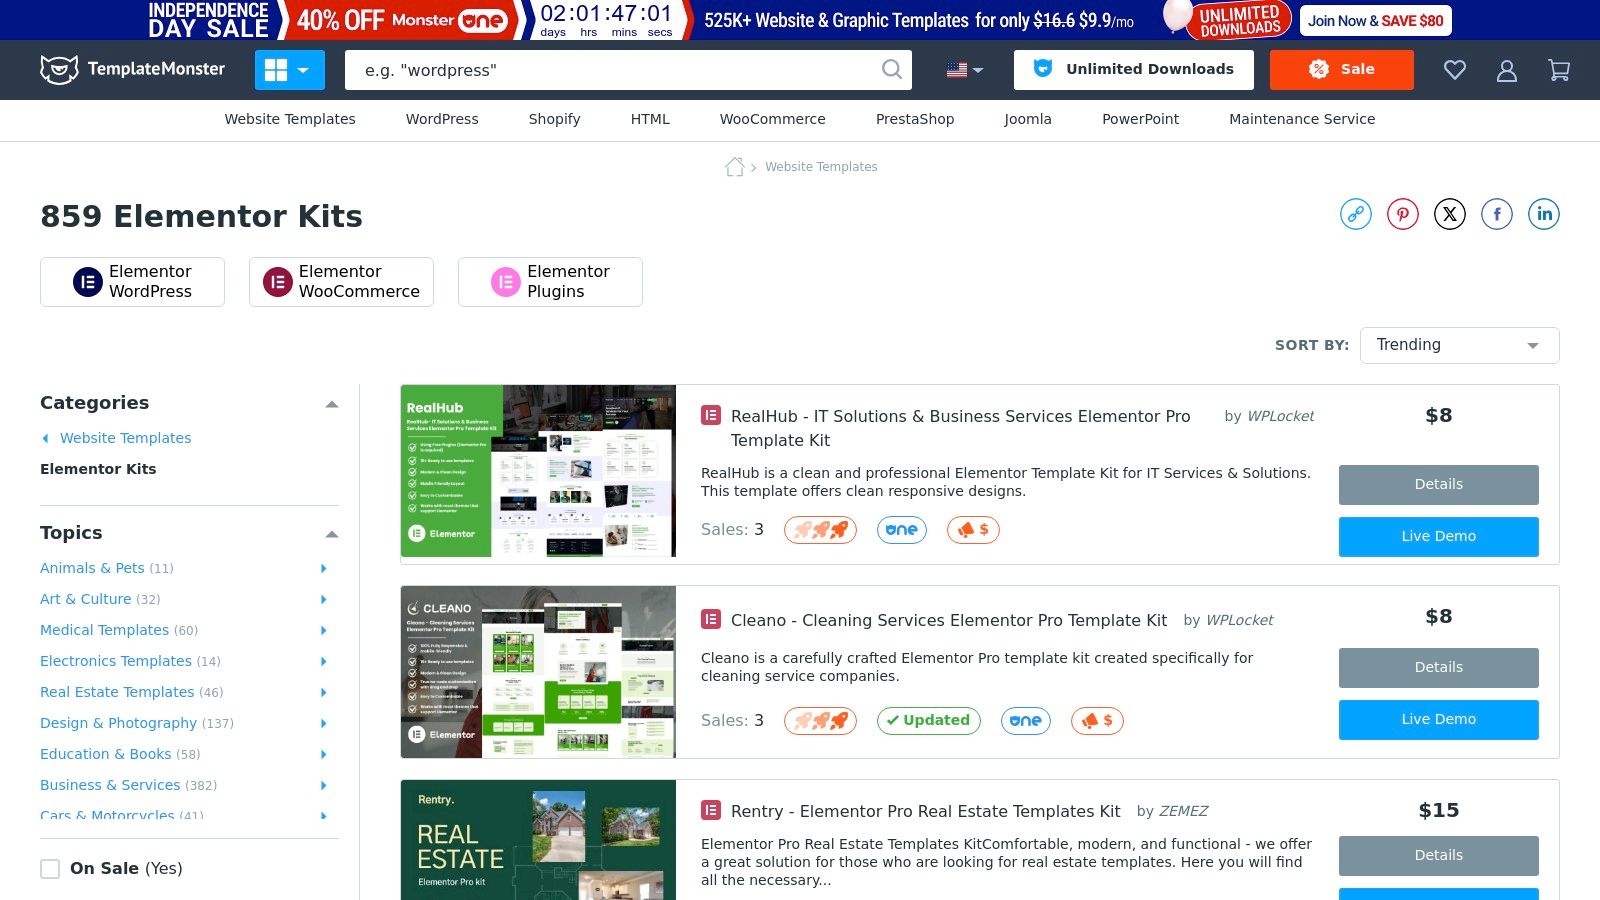The width and height of the screenshot is (1600, 900).
Task: Click MonsterONE badge on RealHub
Action: (x=902, y=530)
